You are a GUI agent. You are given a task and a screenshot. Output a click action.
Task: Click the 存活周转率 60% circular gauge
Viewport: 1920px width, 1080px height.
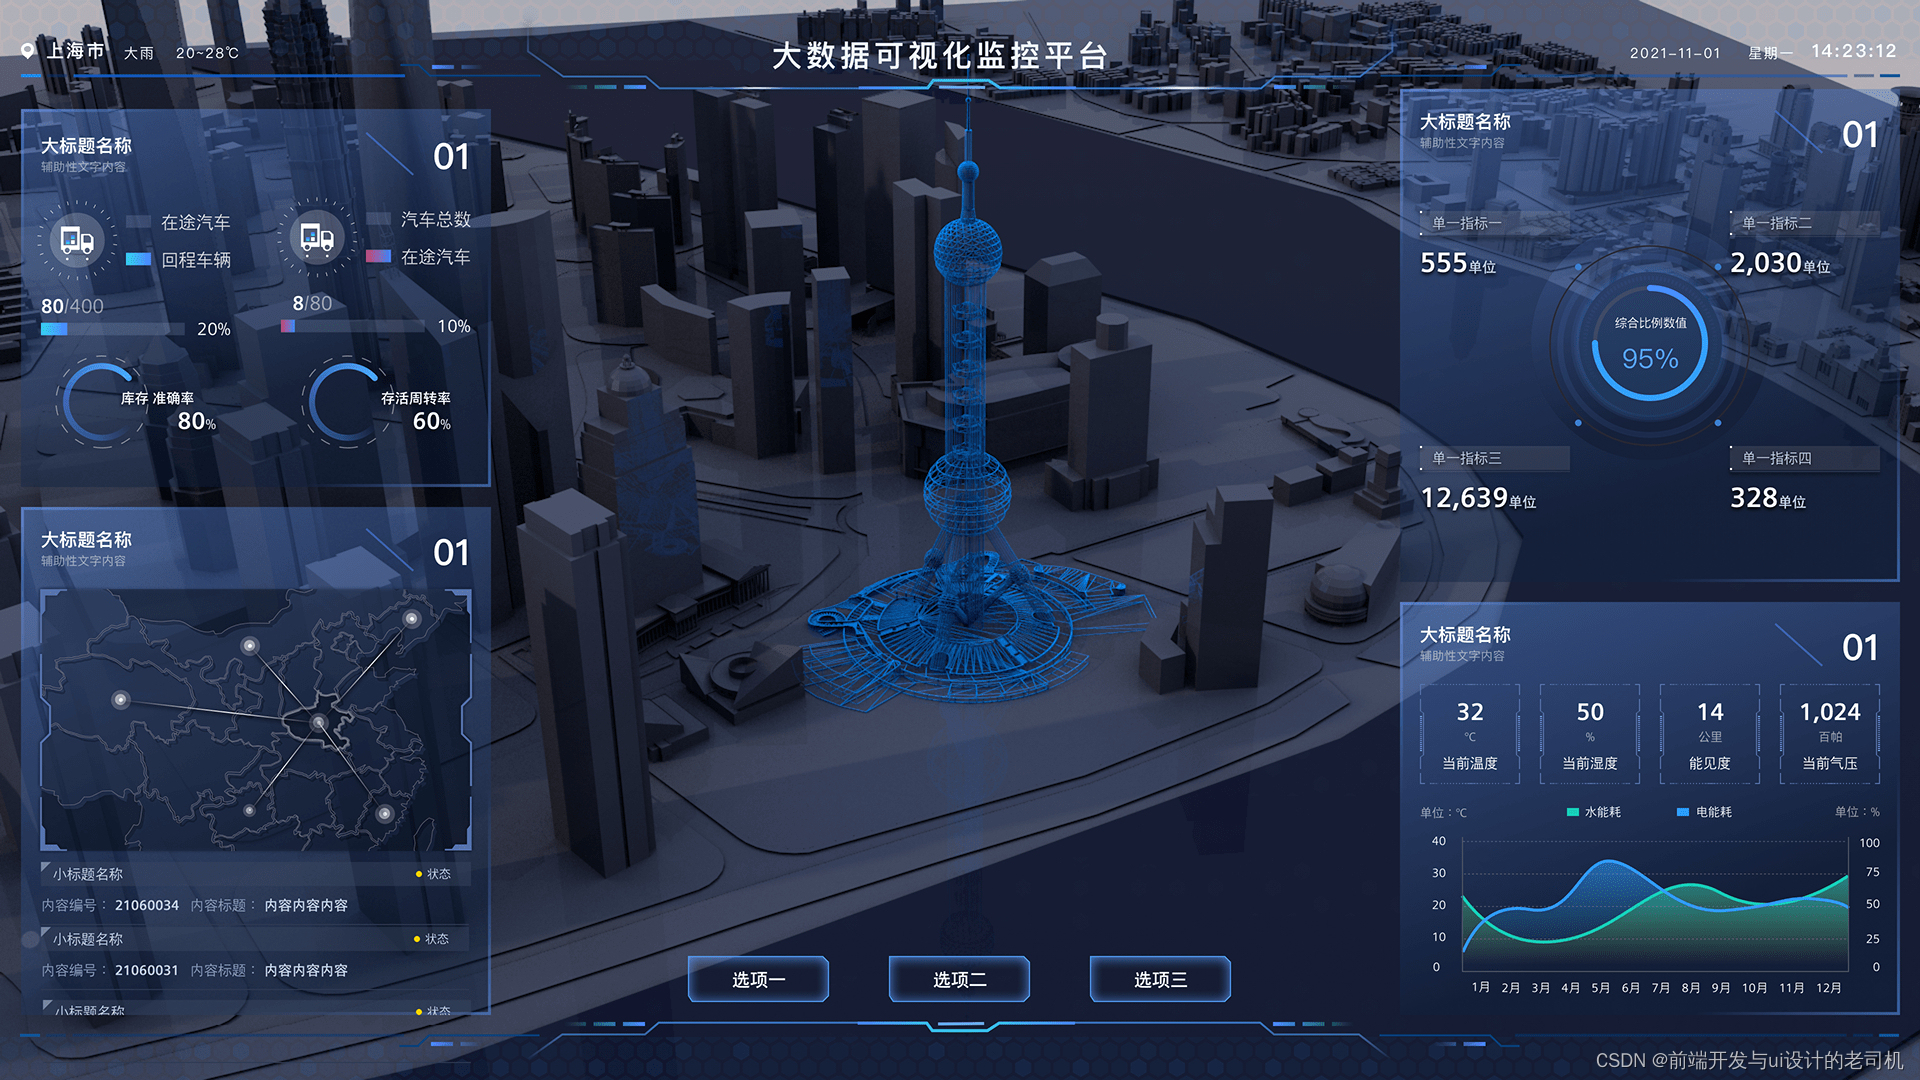(346, 402)
